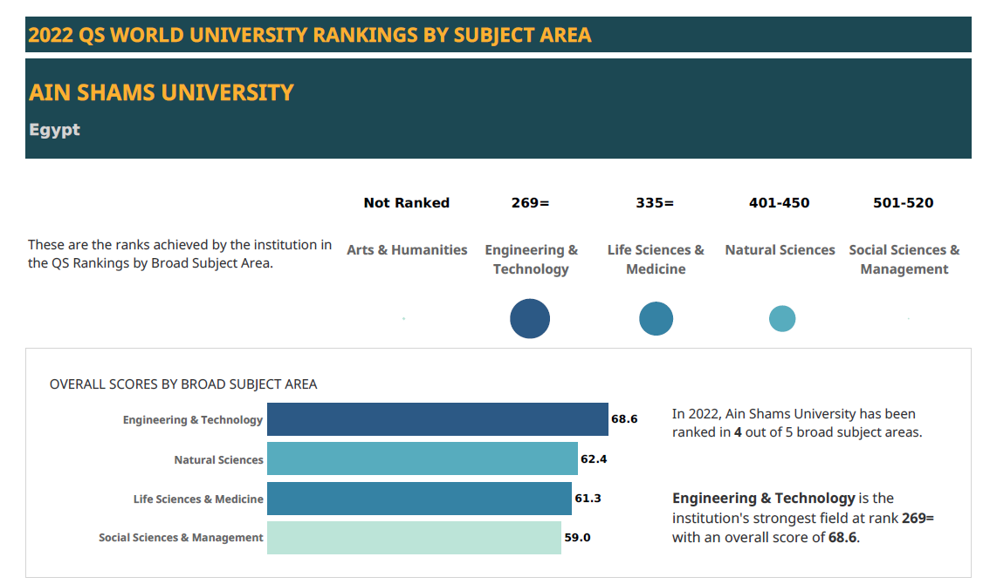Click the light teal Natural Sciences circle
The width and height of the screenshot is (983, 584).
tap(782, 319)
